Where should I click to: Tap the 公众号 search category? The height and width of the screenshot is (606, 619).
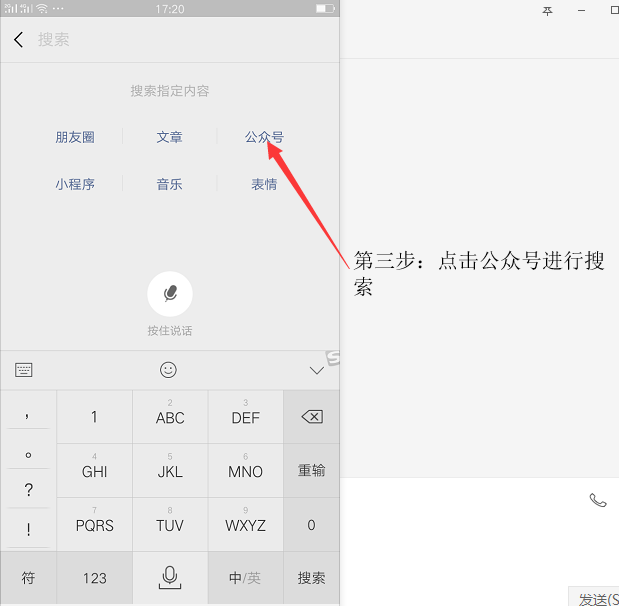pyautogui.click(x=264, y=137)
